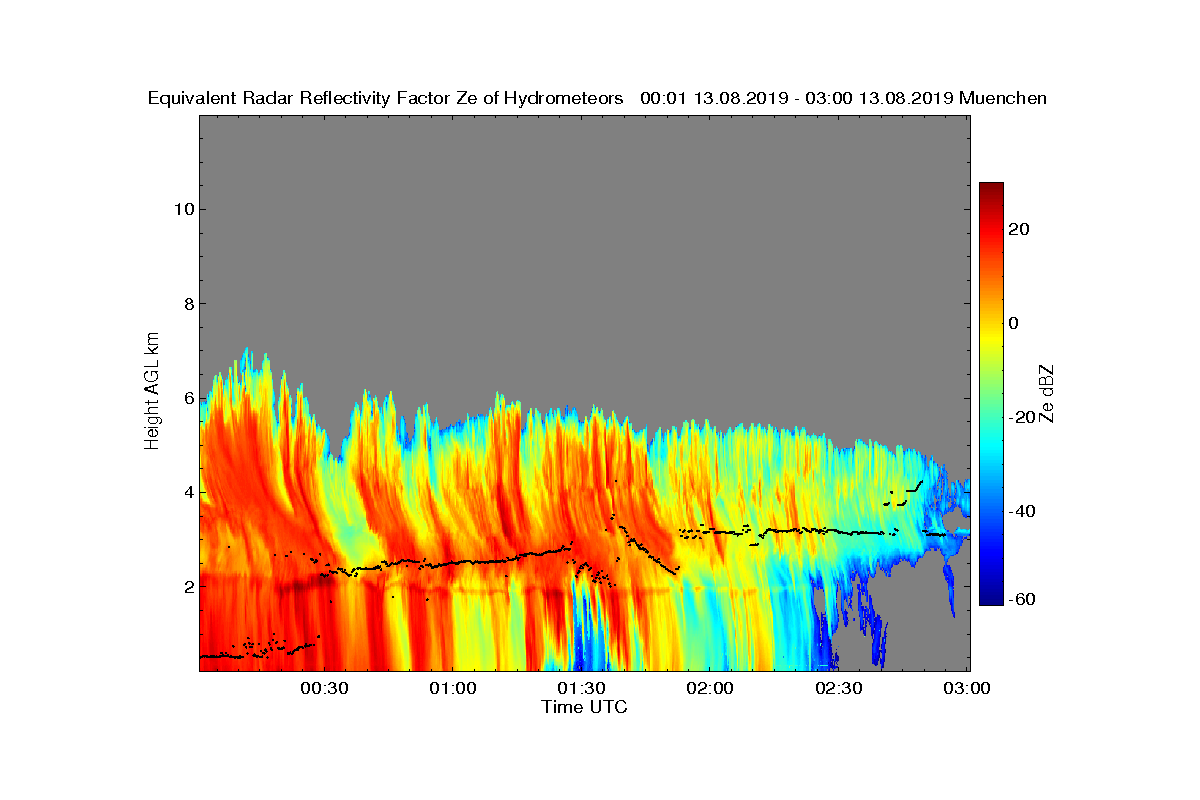The image size is (1200, 800).
Task: Click the '01:00' time tick label
Action: 452,689
